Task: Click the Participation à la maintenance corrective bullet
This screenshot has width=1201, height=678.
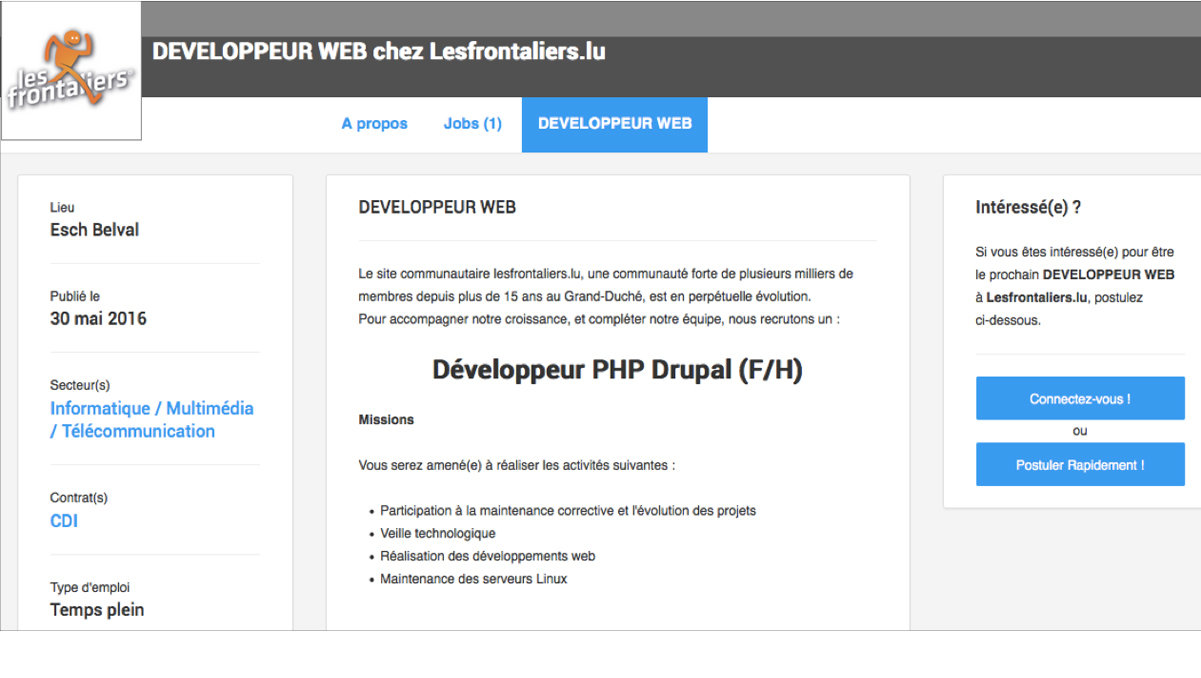Action: pyautogui.click(x=568, y=511)
